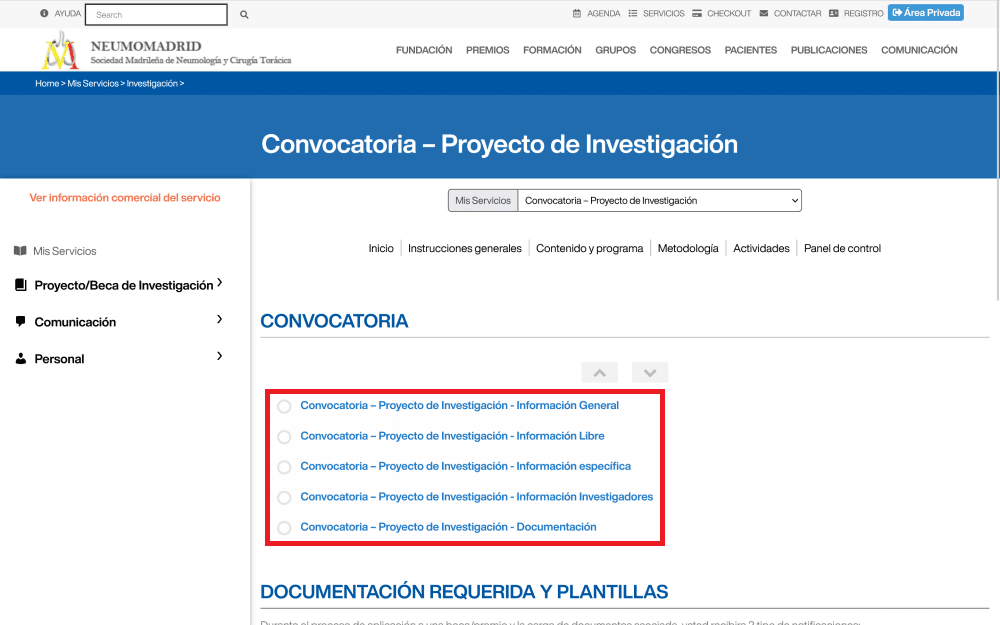The width and height of the screenshot is (1000, 625).
Task: Click the magnifying glass search icon
Action: click(x=244, y=15)
